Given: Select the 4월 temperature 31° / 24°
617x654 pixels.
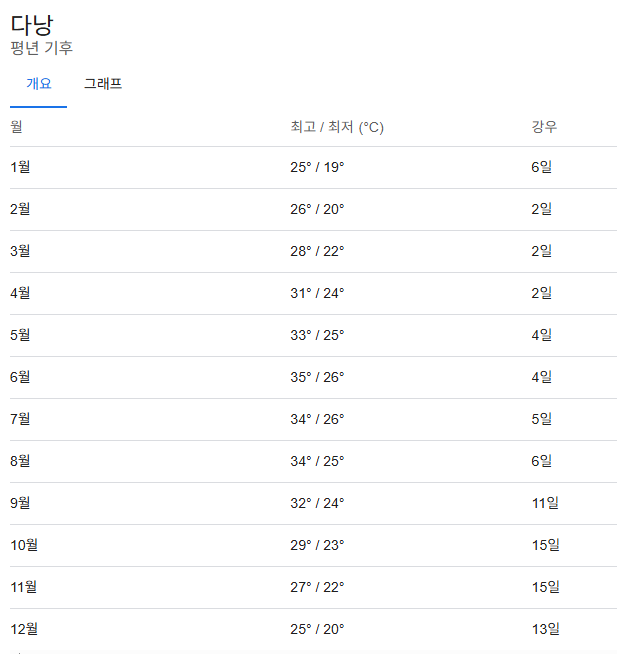Looking at the screenshot, I should tap(317, 293).
